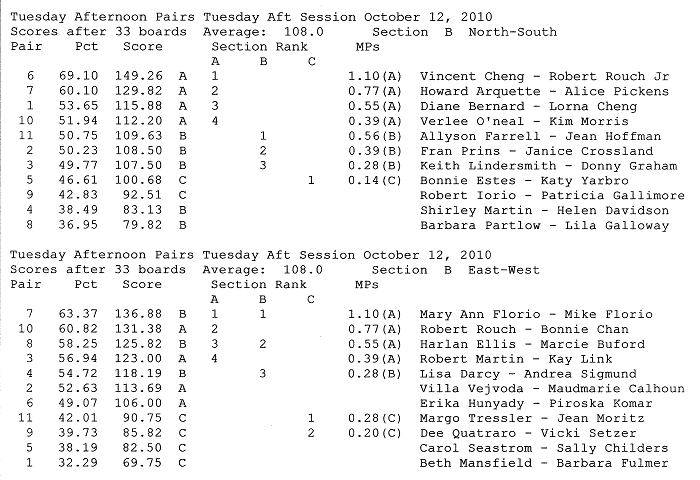700x480 pixels.
Task: Click the 1.10(A) masterpoints in North-South
Action: click(x=375, y=76)
